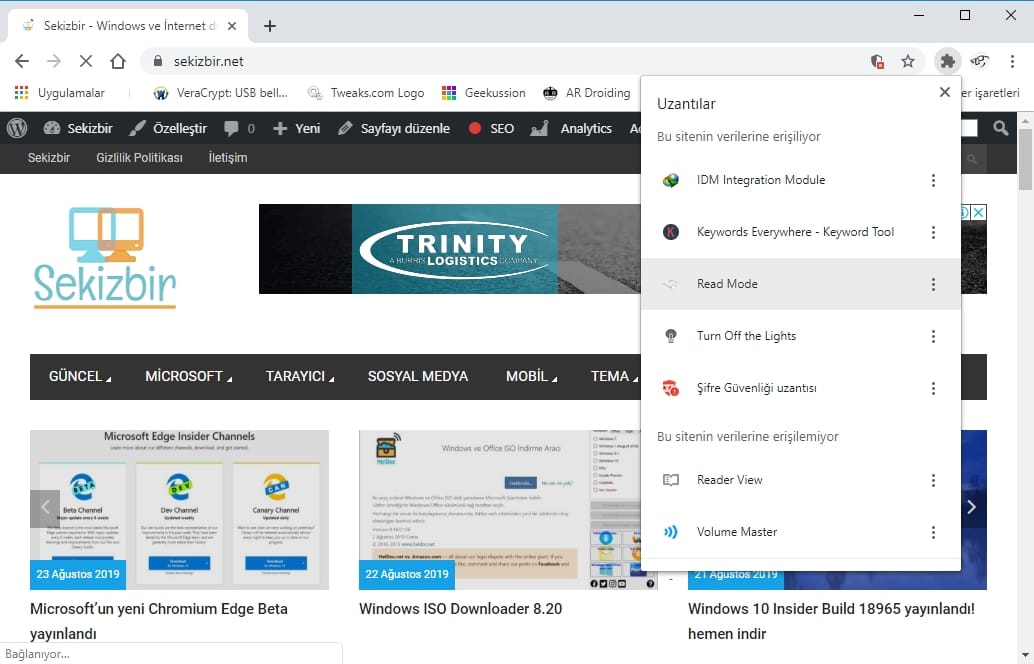Image resolution: width=1034 pixels, height=664 pixels.
Task: Stop loading the page
Action: (x=86, y=61)
